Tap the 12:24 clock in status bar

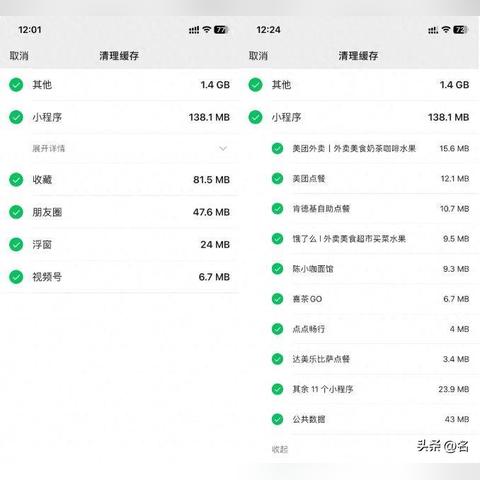(x=268, y=30)
